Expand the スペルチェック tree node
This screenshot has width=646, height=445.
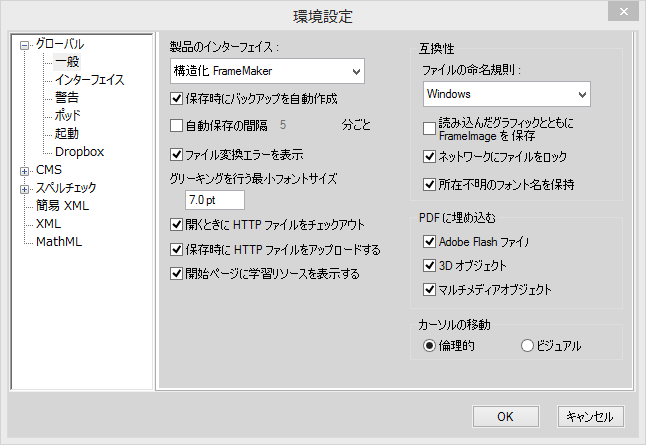coord(25,188)
